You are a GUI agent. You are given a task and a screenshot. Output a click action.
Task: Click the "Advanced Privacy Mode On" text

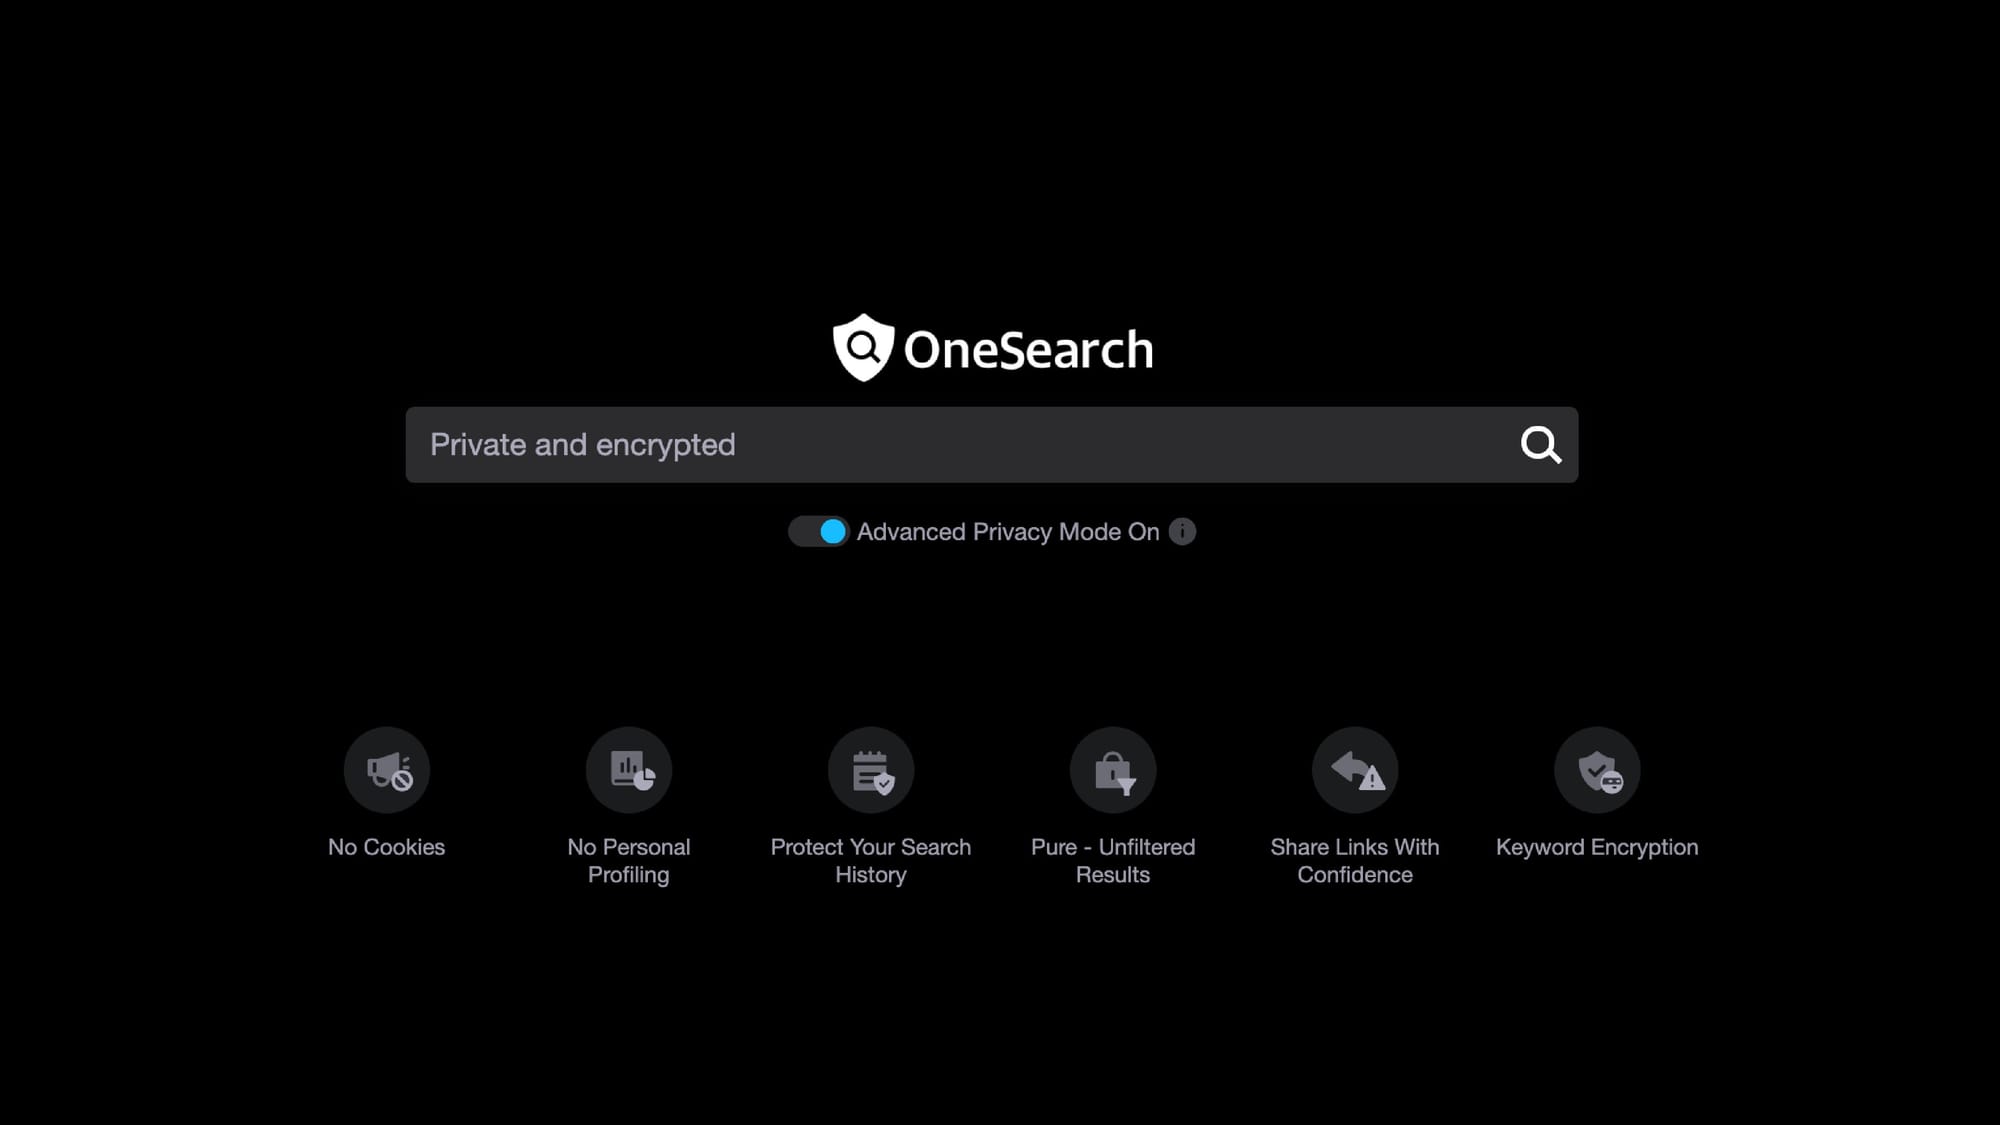[x=1008, y=532]
